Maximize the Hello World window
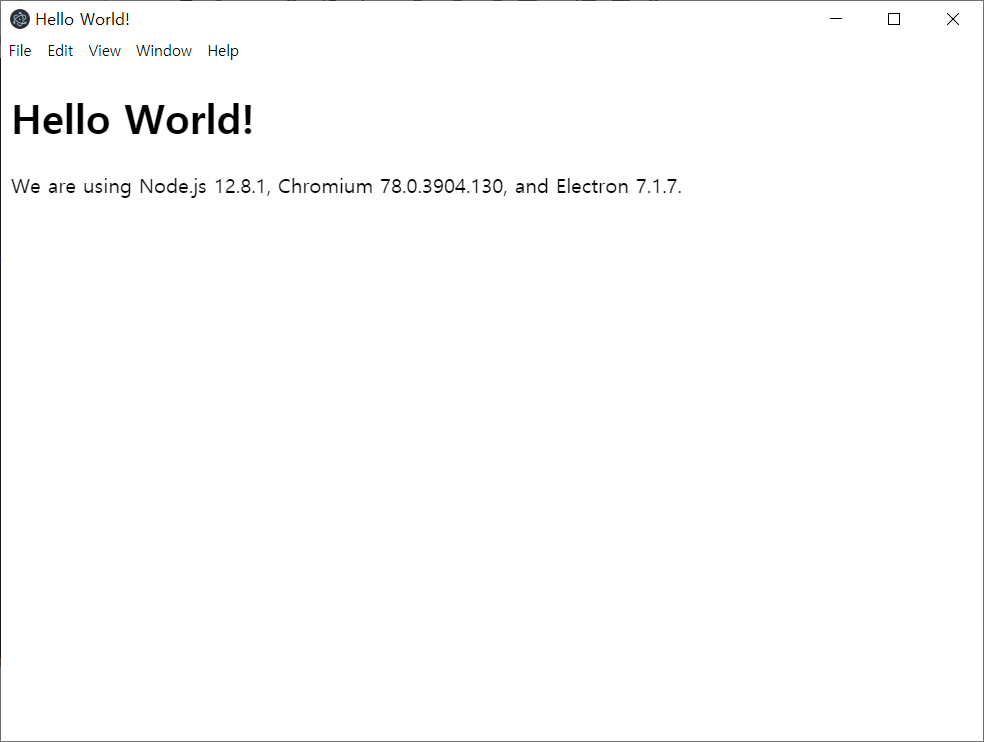 894,19
